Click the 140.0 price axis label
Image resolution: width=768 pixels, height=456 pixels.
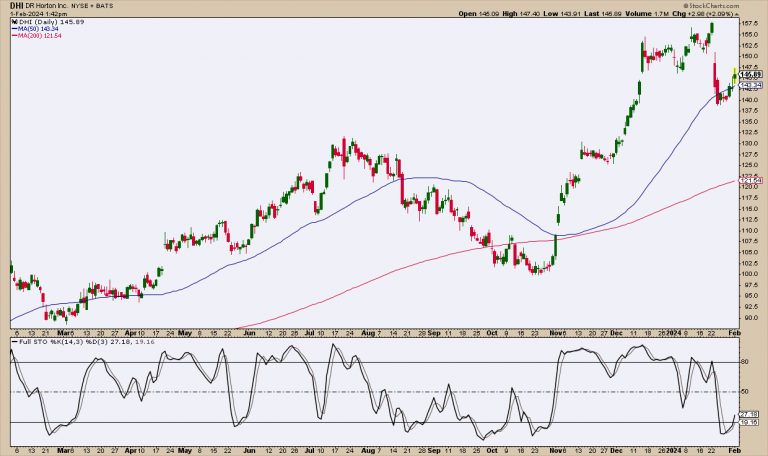point(750,99)
